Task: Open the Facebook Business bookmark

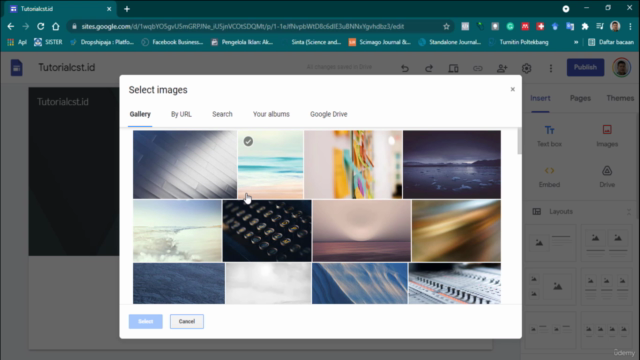Action: click(172, 42)
